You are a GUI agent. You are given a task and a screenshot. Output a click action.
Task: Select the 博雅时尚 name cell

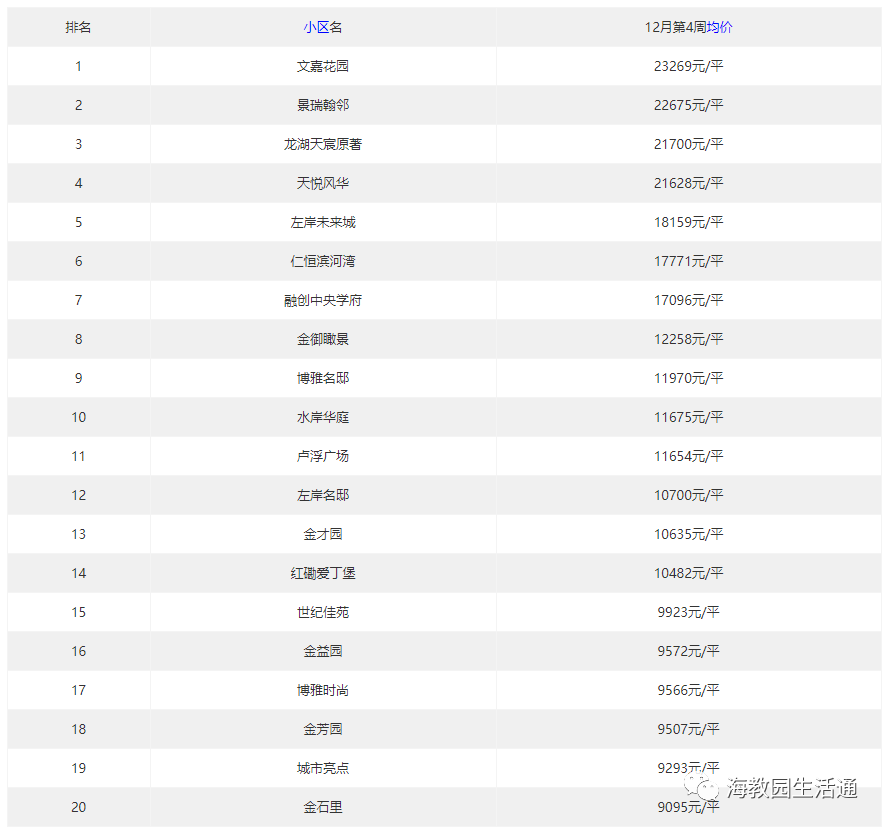point(323,690)
